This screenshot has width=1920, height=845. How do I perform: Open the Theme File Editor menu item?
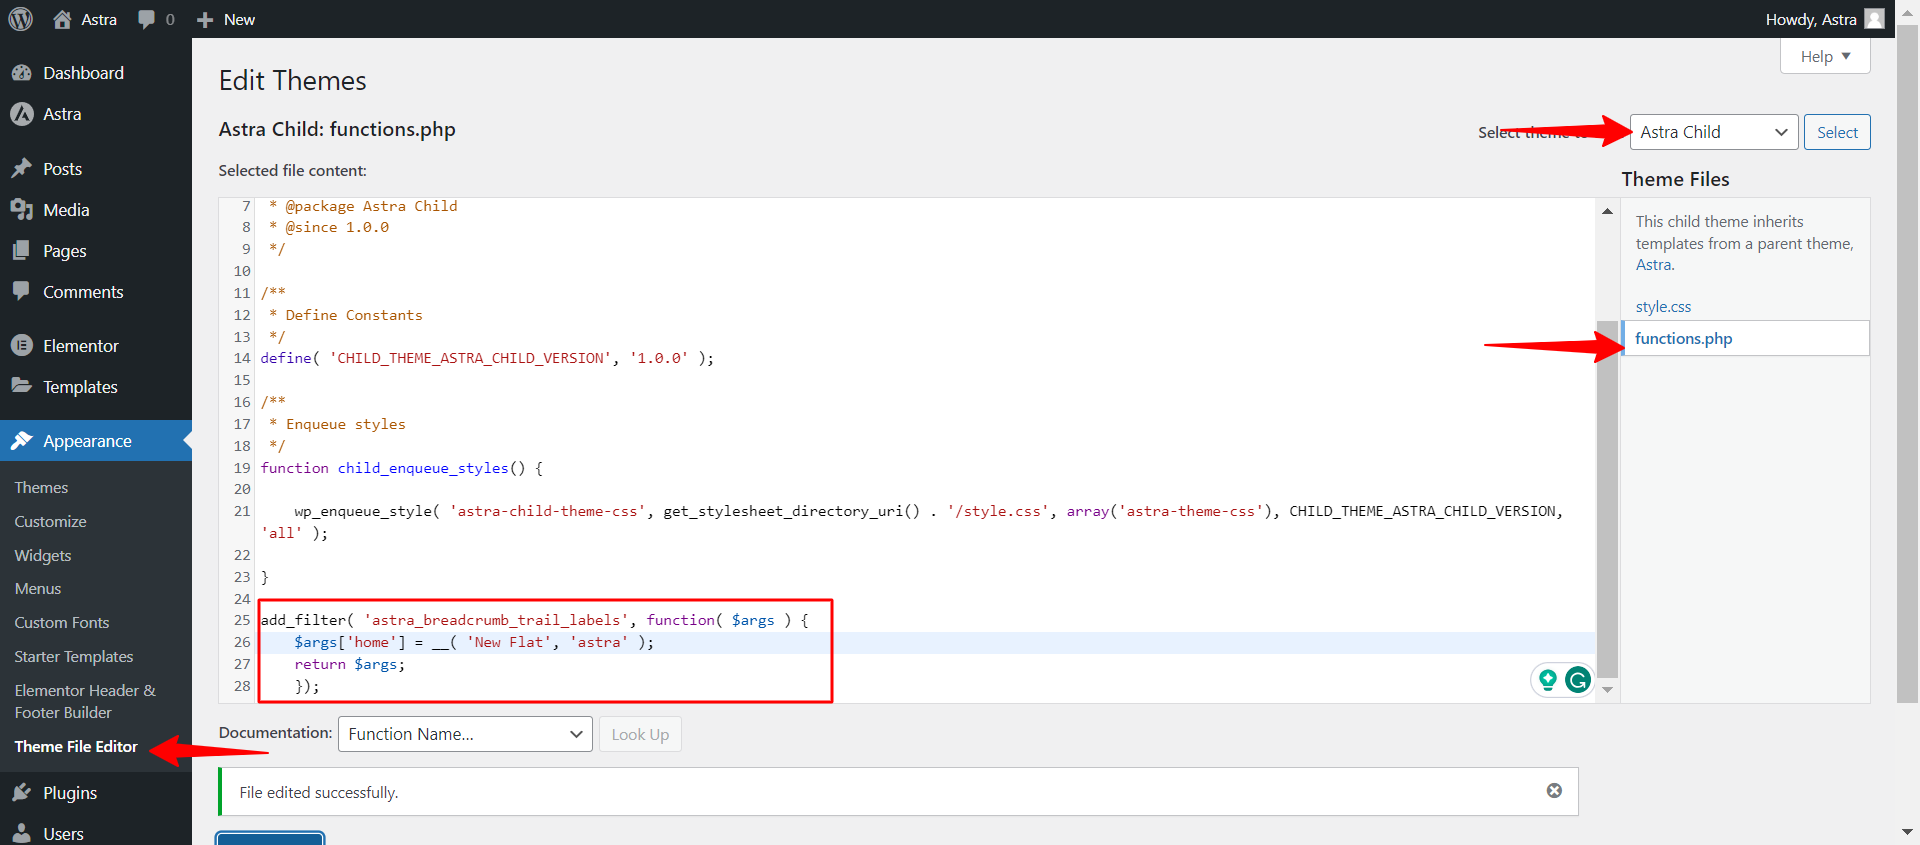[76, 746]
